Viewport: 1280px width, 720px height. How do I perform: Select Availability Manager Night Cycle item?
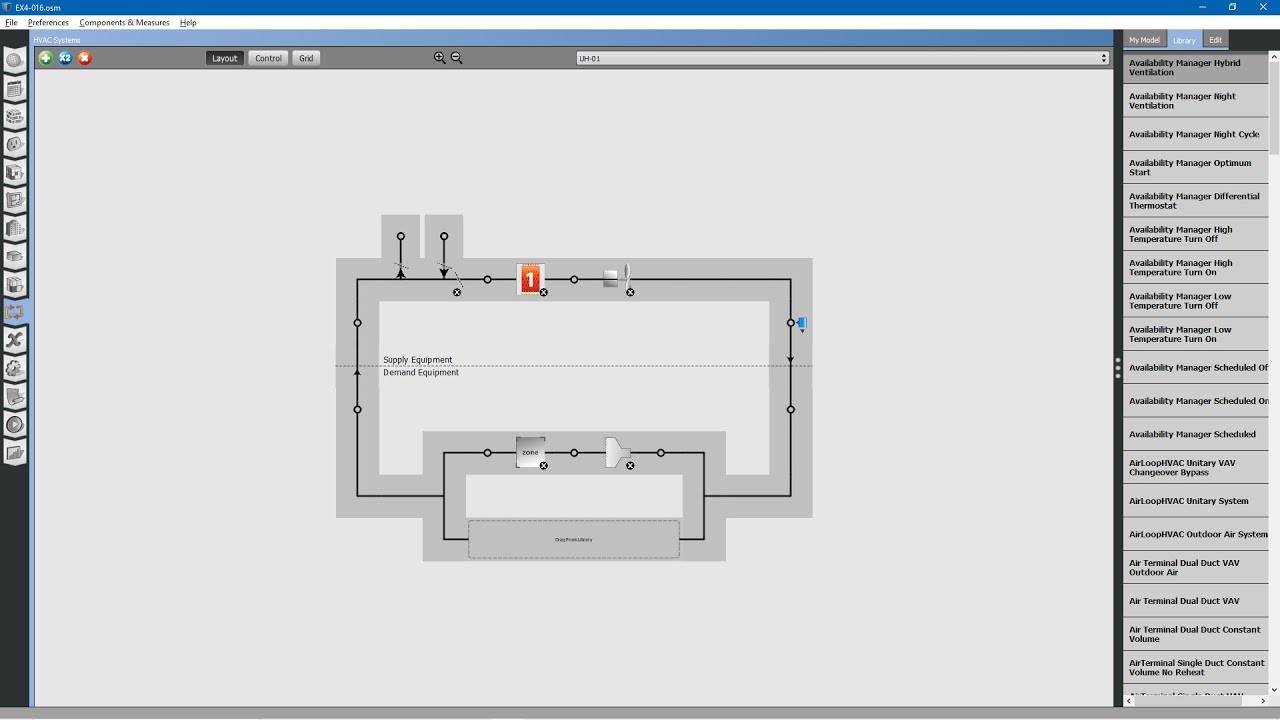pos(1196,134)
